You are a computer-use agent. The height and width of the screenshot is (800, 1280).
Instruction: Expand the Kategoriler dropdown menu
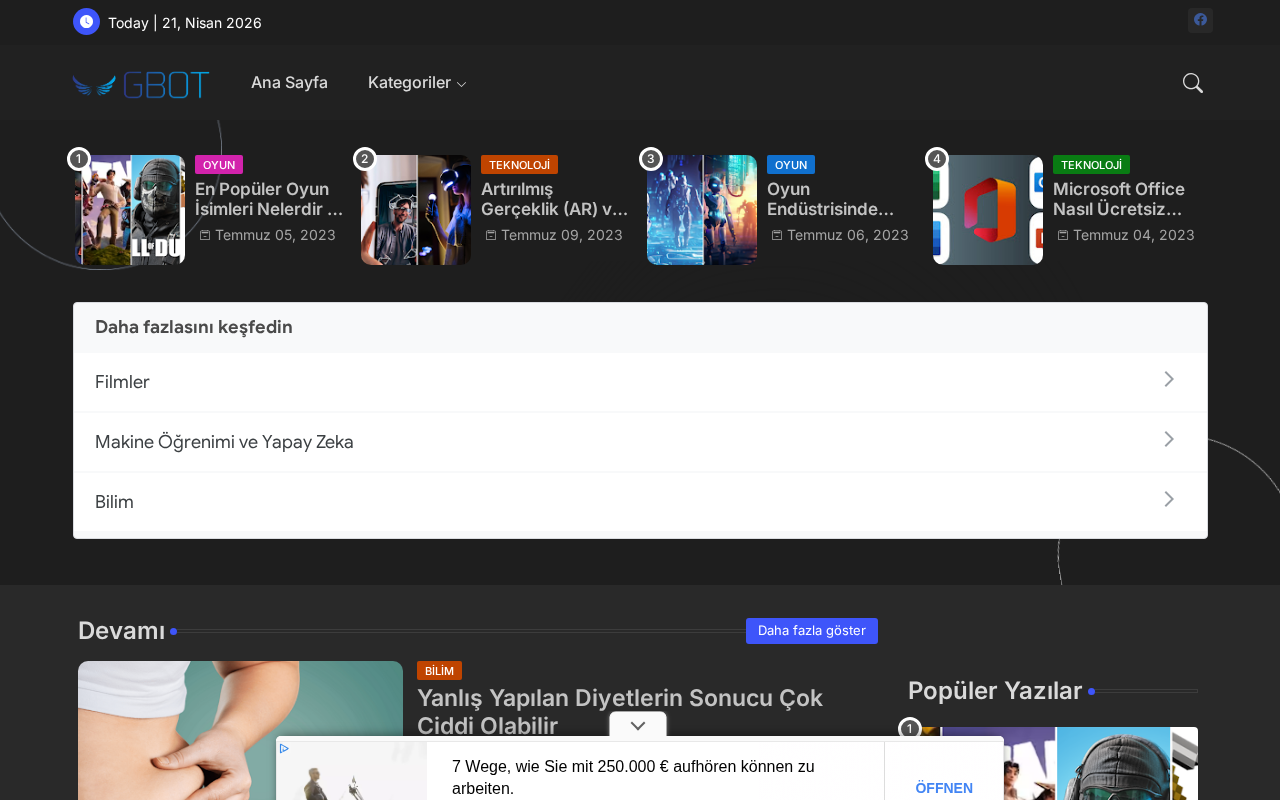(x=417, y=83)
